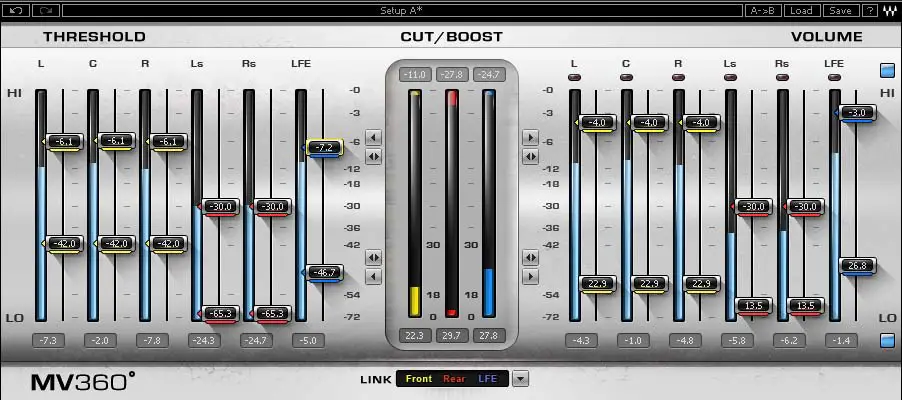Screen dimensions: 902x400
Task: Toggle LFE in the LINK selector
Action: 488,379
